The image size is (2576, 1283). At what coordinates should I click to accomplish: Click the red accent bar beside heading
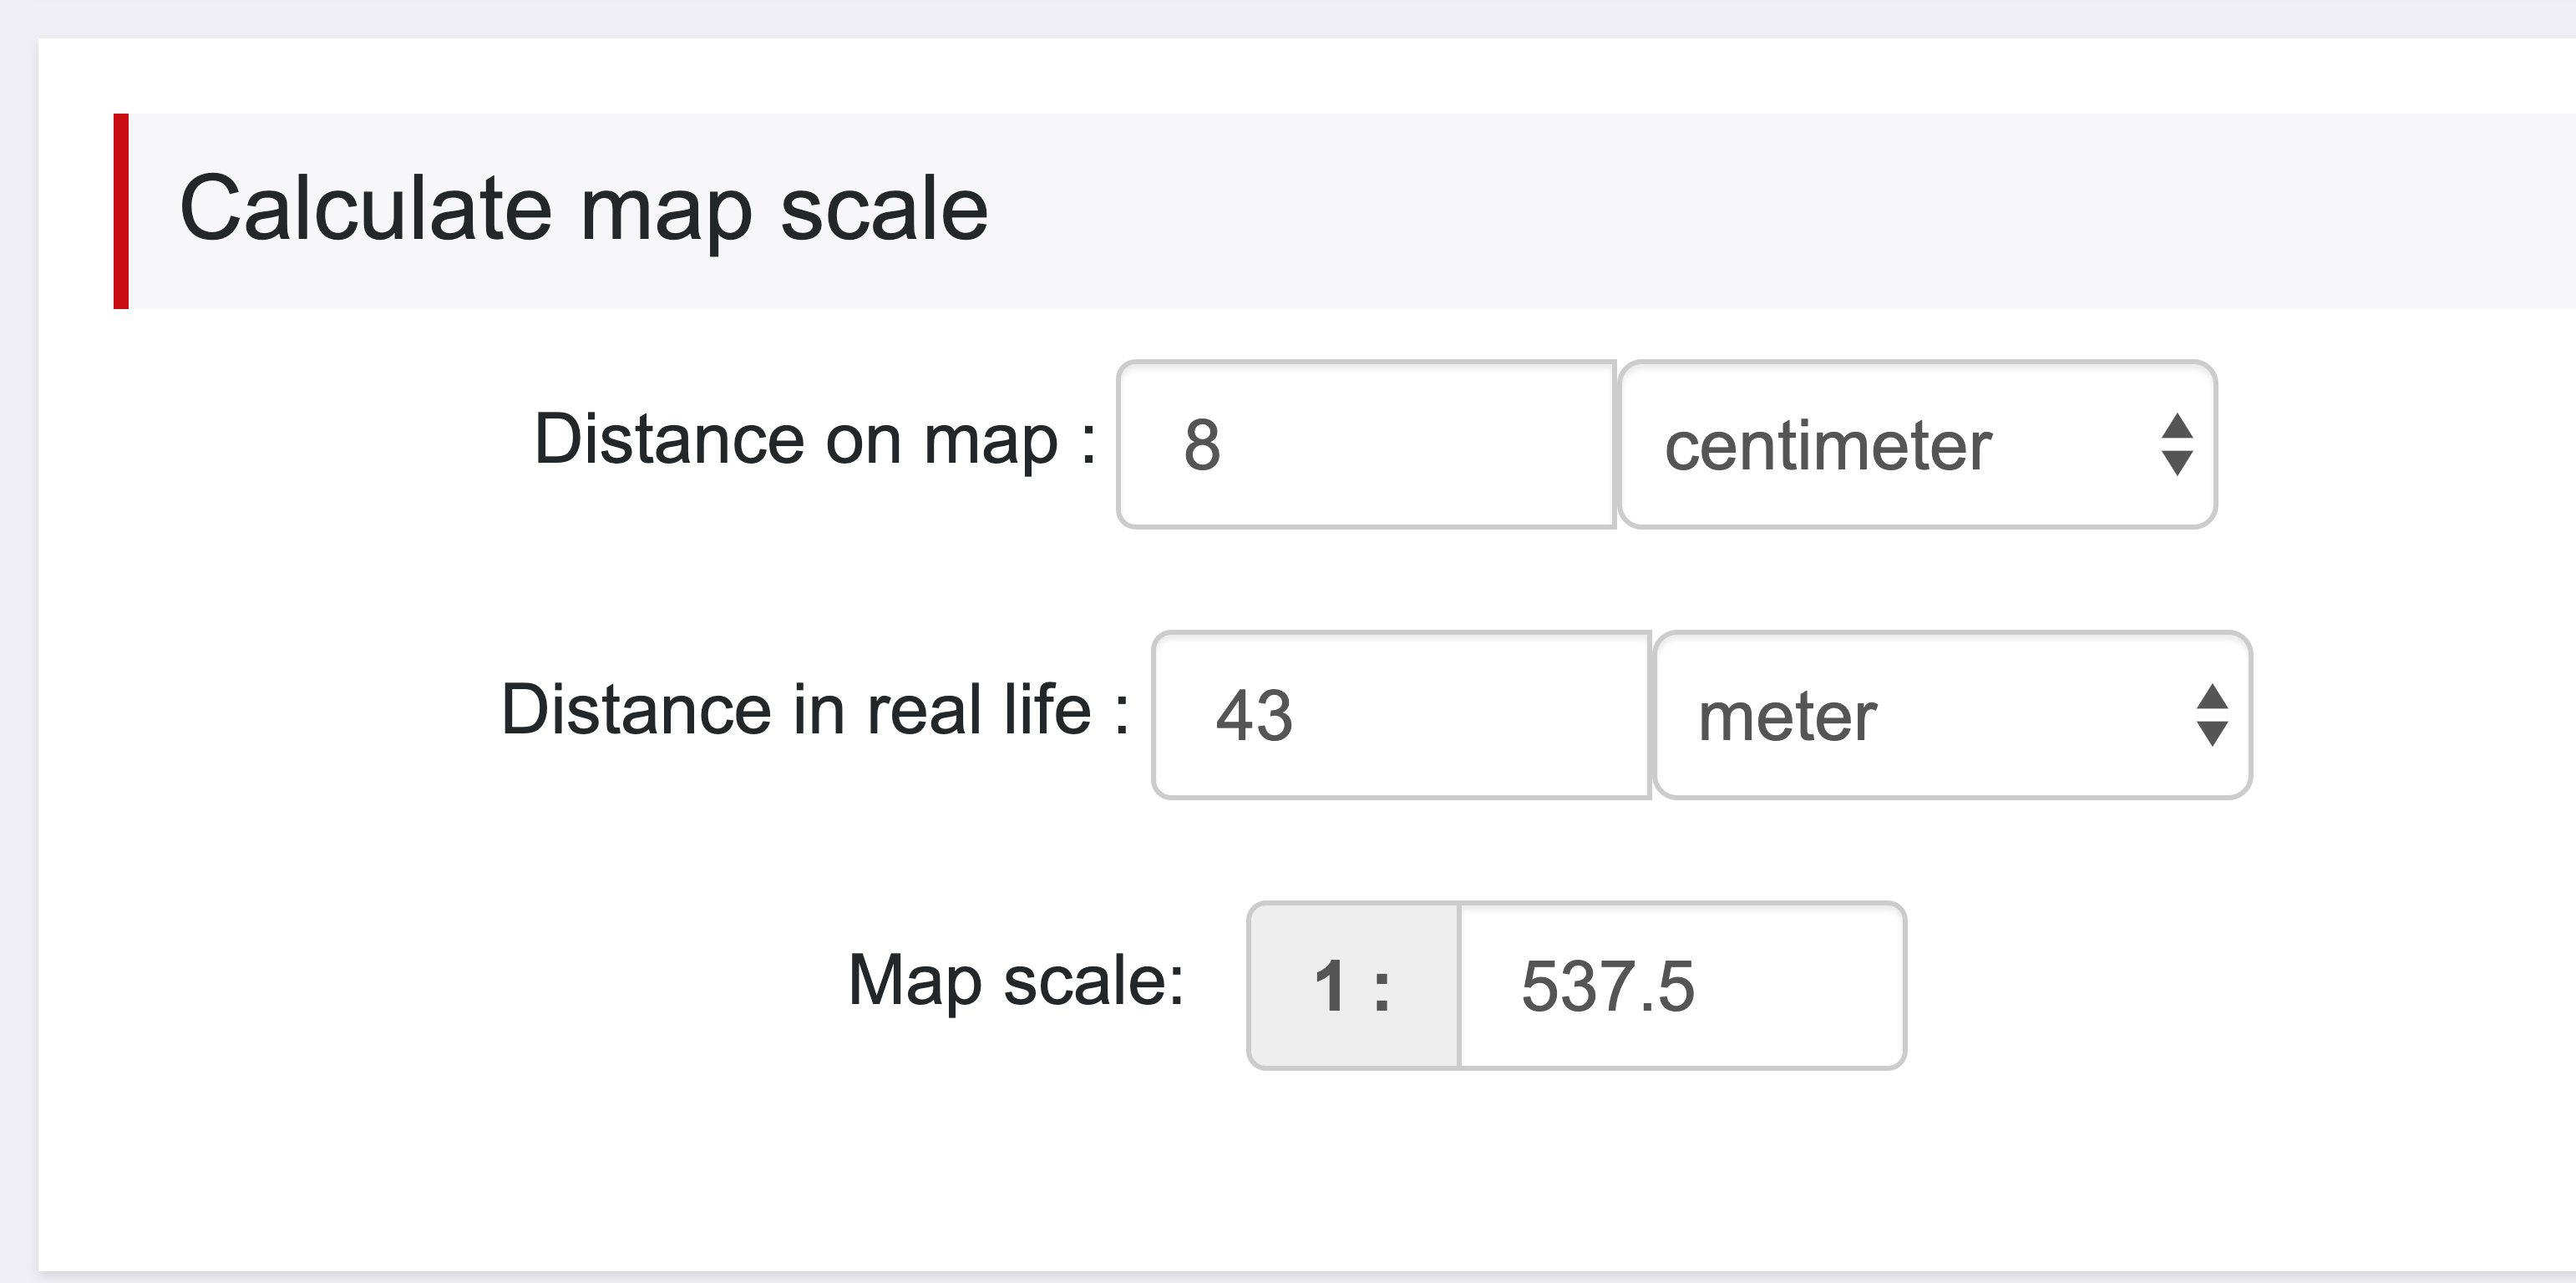pos(121,211)
